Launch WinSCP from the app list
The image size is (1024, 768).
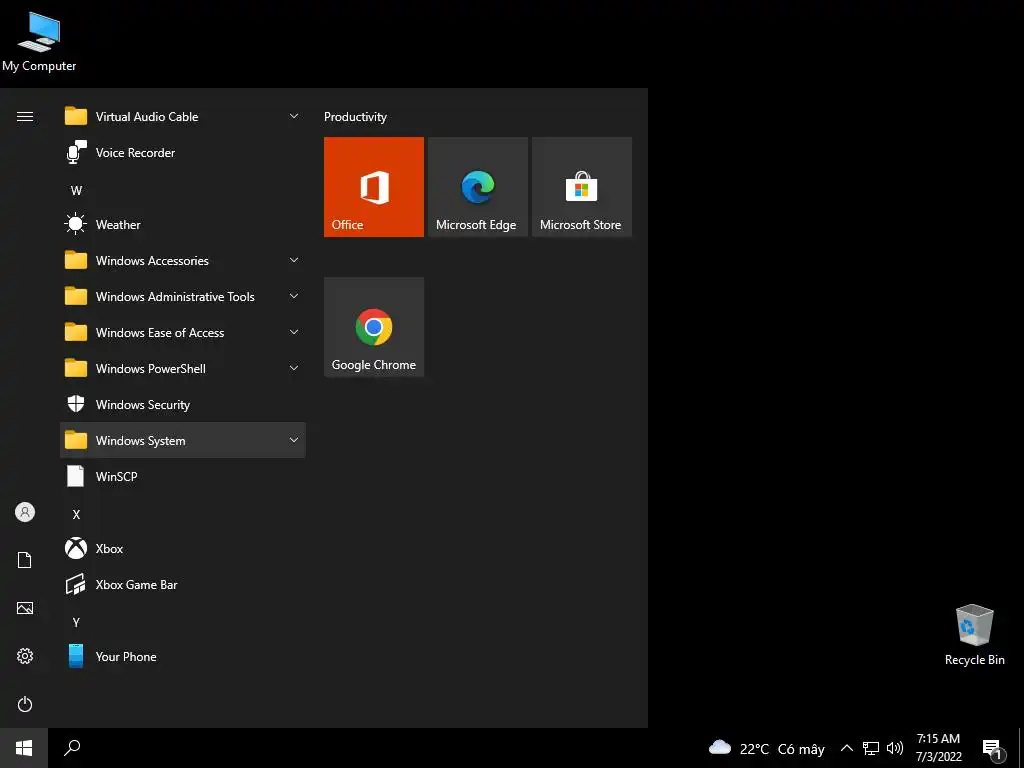click(183, 476)
